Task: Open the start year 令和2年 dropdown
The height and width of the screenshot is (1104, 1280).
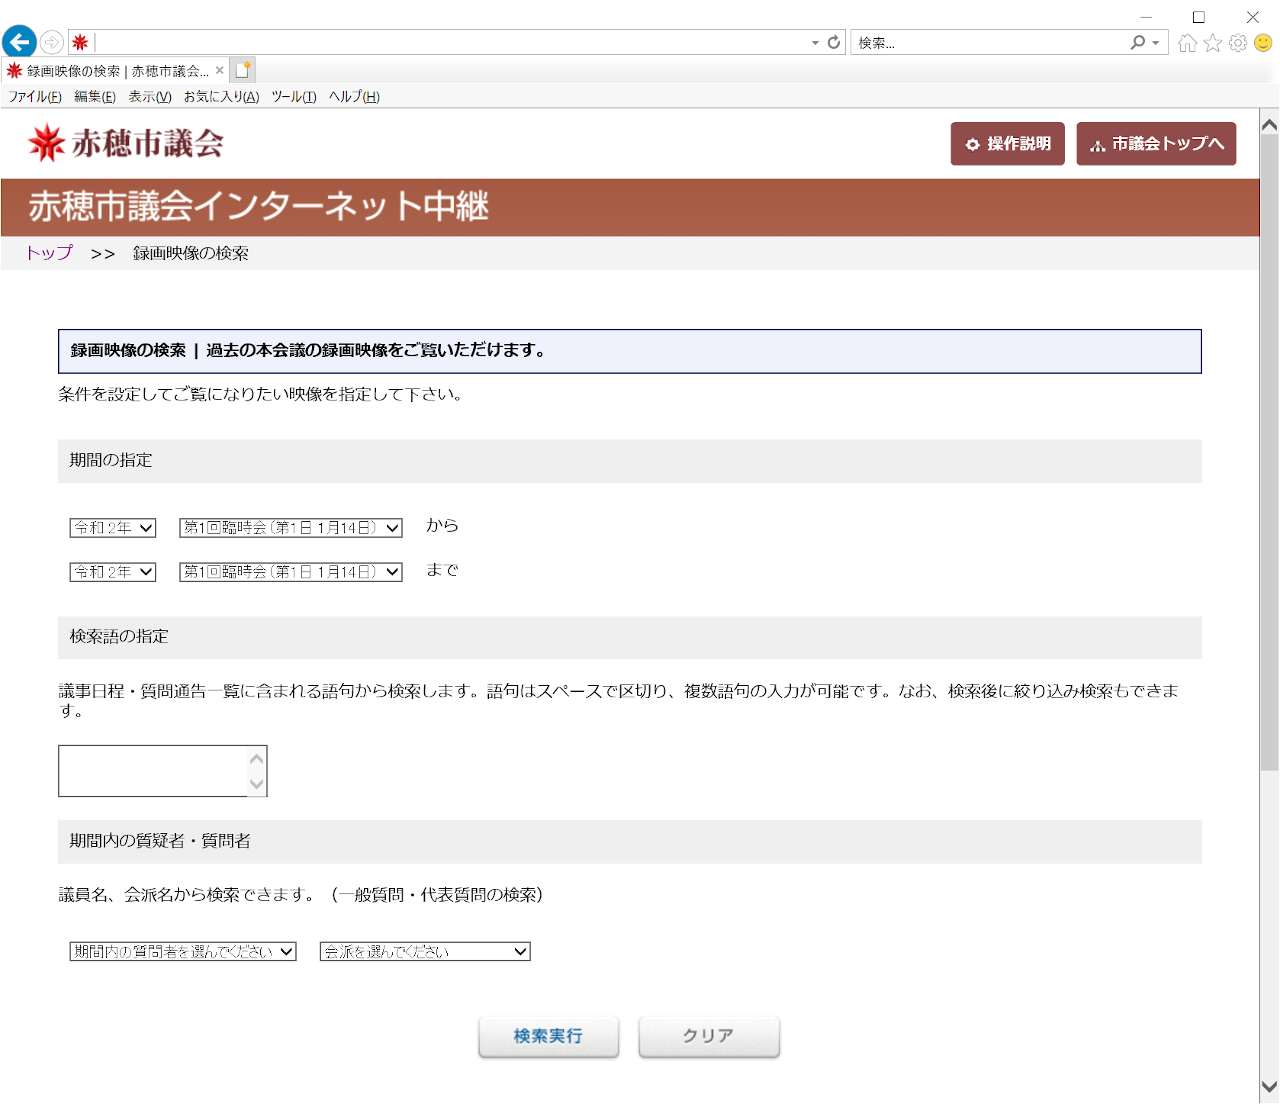Action: pos(113,528)
